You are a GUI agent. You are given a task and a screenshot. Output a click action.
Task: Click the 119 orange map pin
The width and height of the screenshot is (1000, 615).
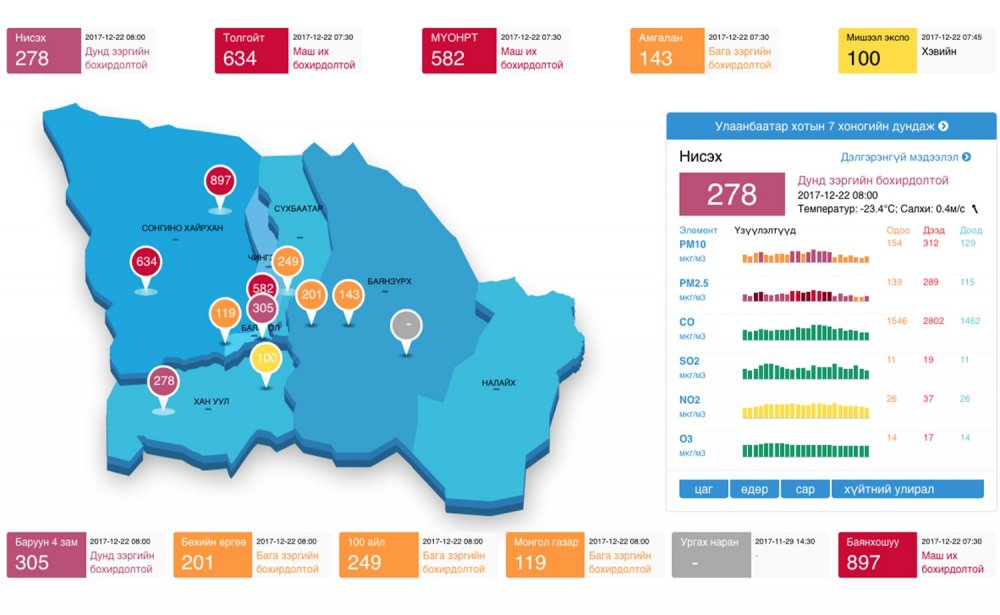point(225,315)
